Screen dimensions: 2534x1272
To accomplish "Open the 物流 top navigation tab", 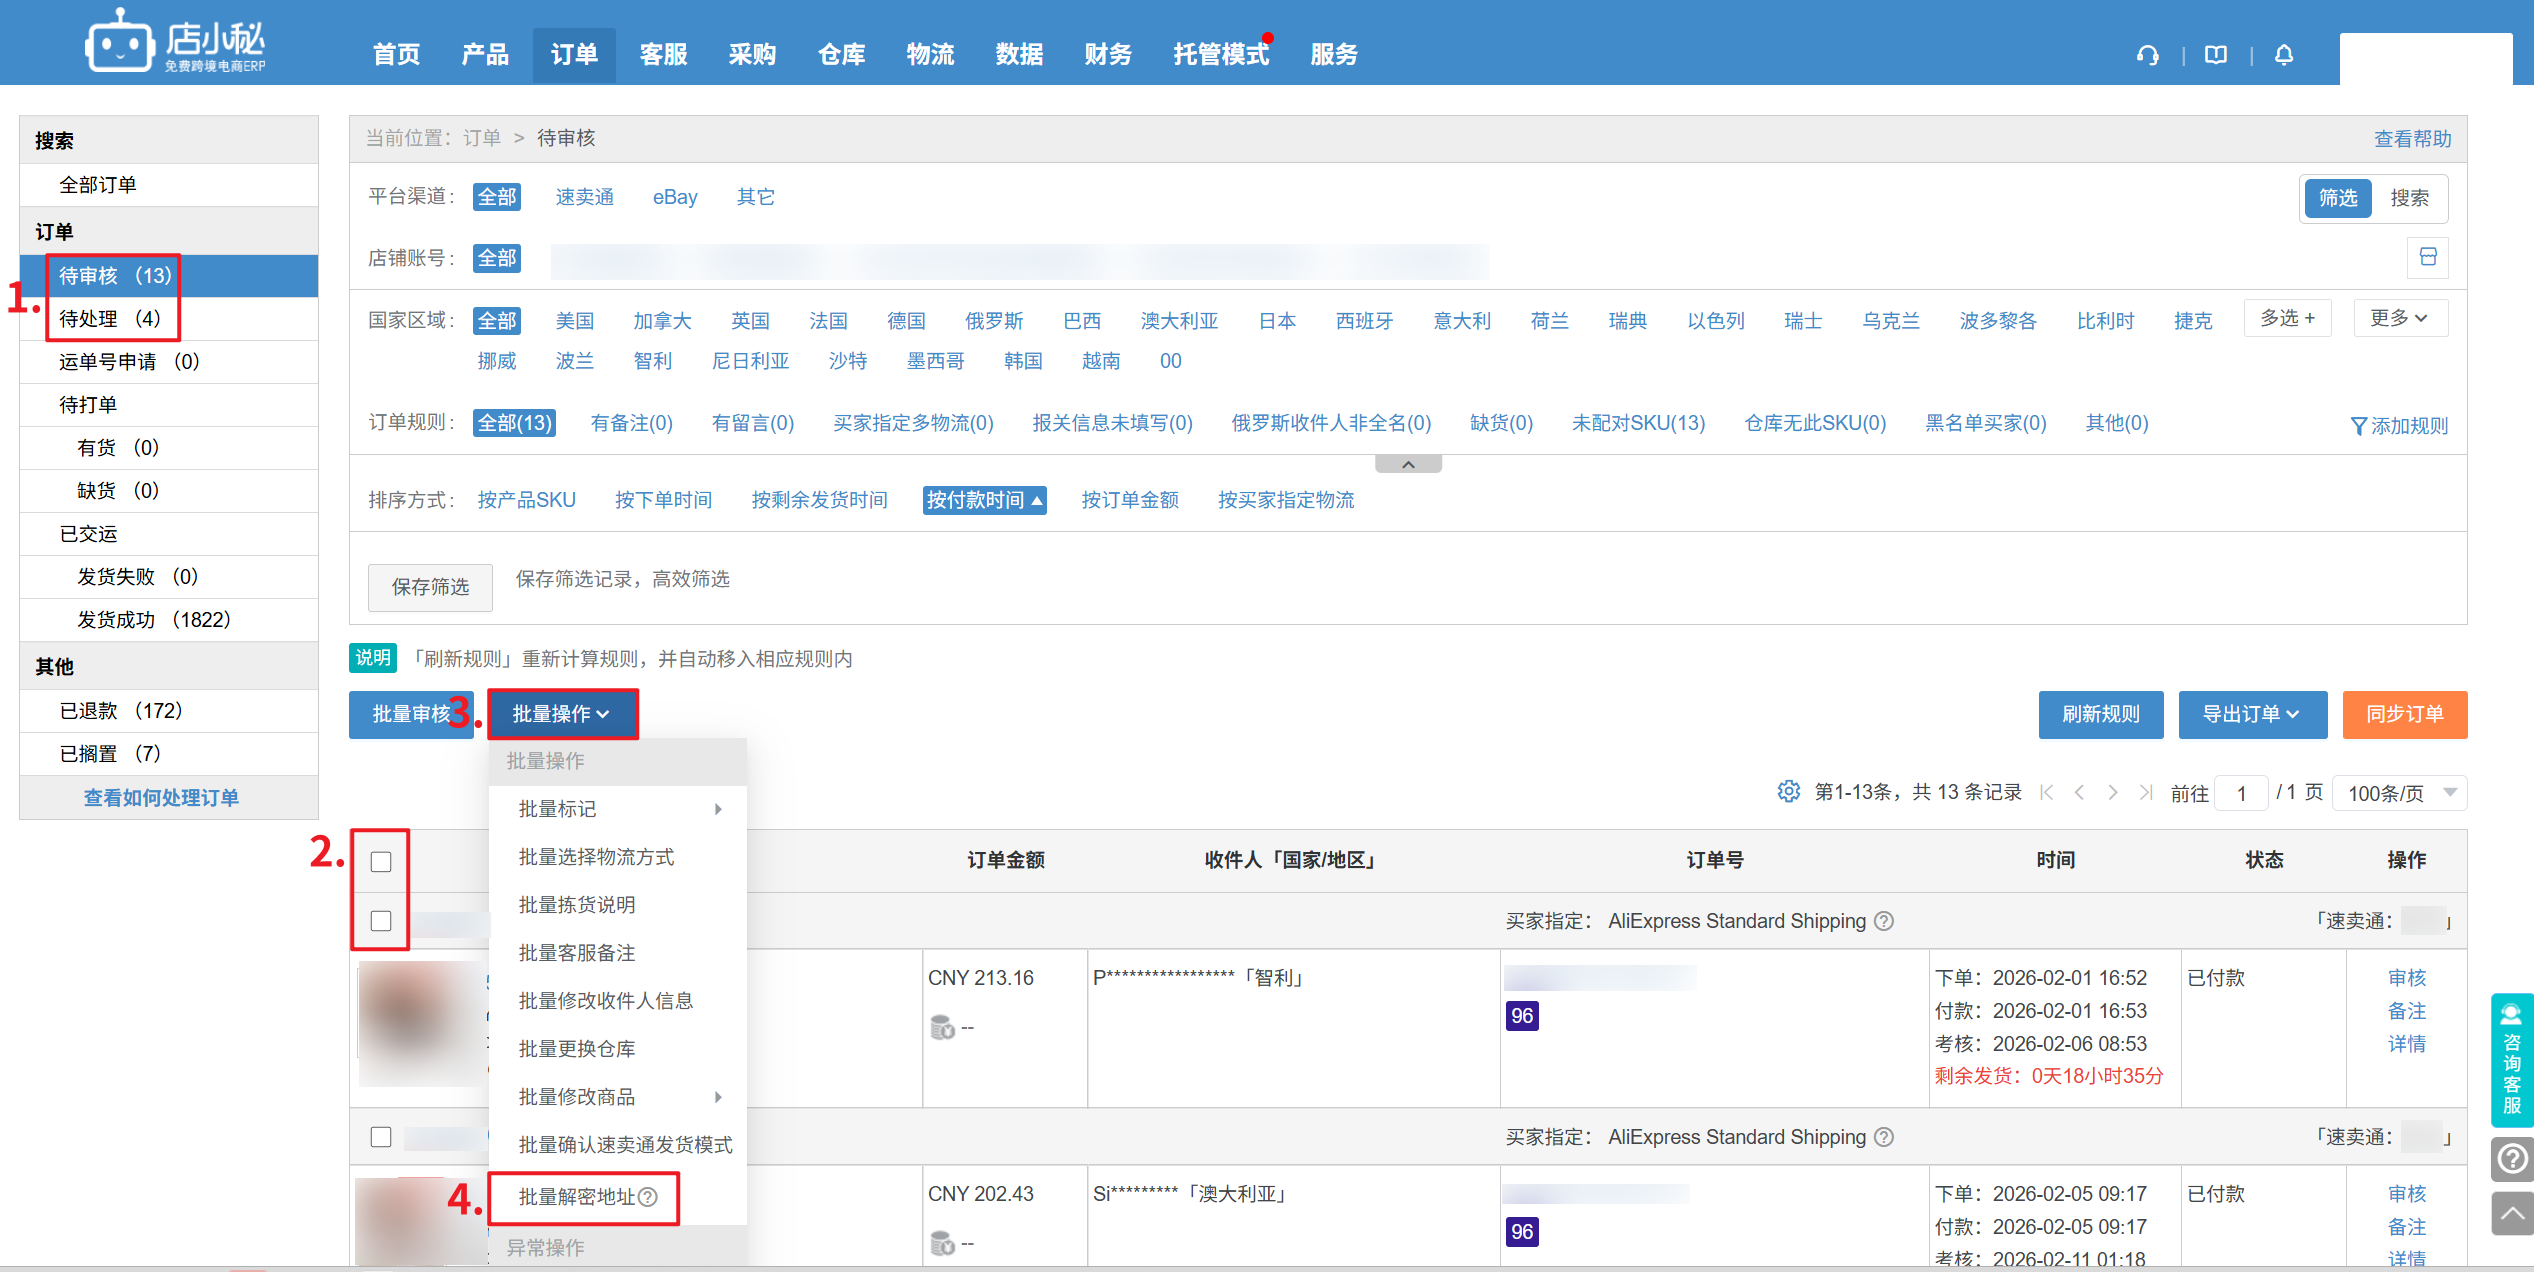I will [930, 55].
